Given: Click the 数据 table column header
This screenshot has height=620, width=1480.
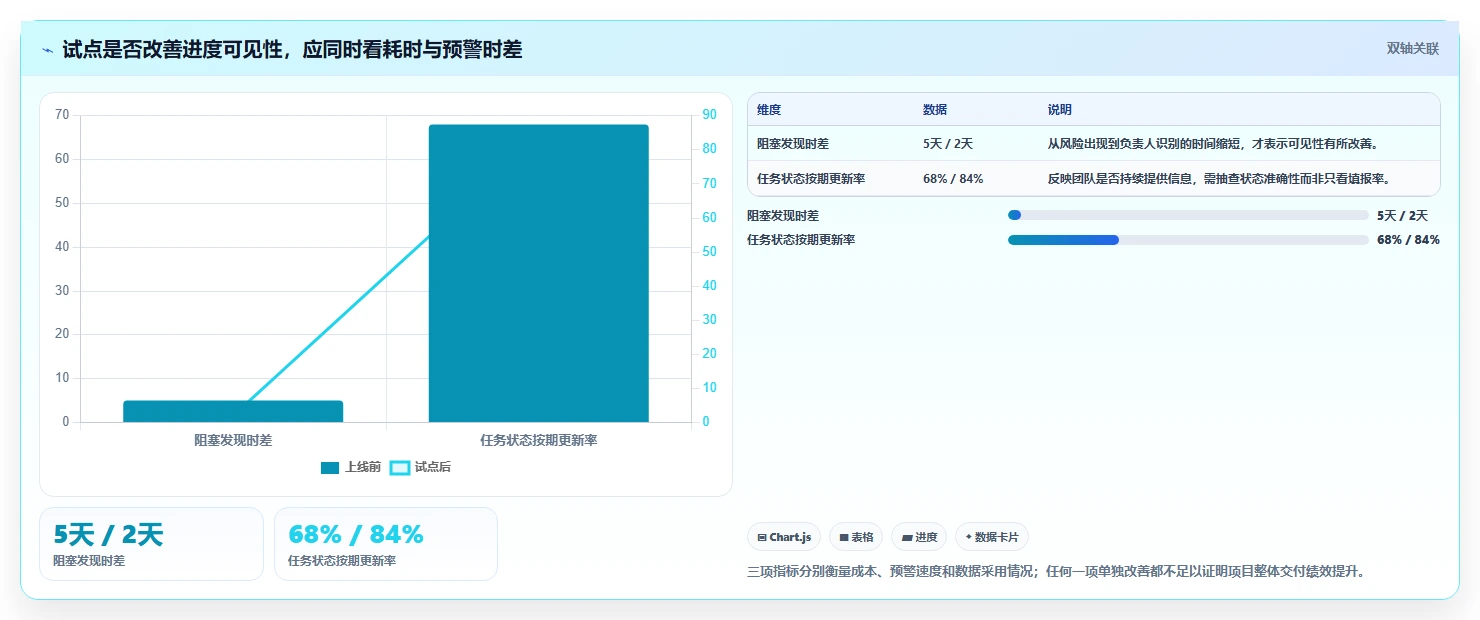Looking at the screenshot, I should 935,110.
